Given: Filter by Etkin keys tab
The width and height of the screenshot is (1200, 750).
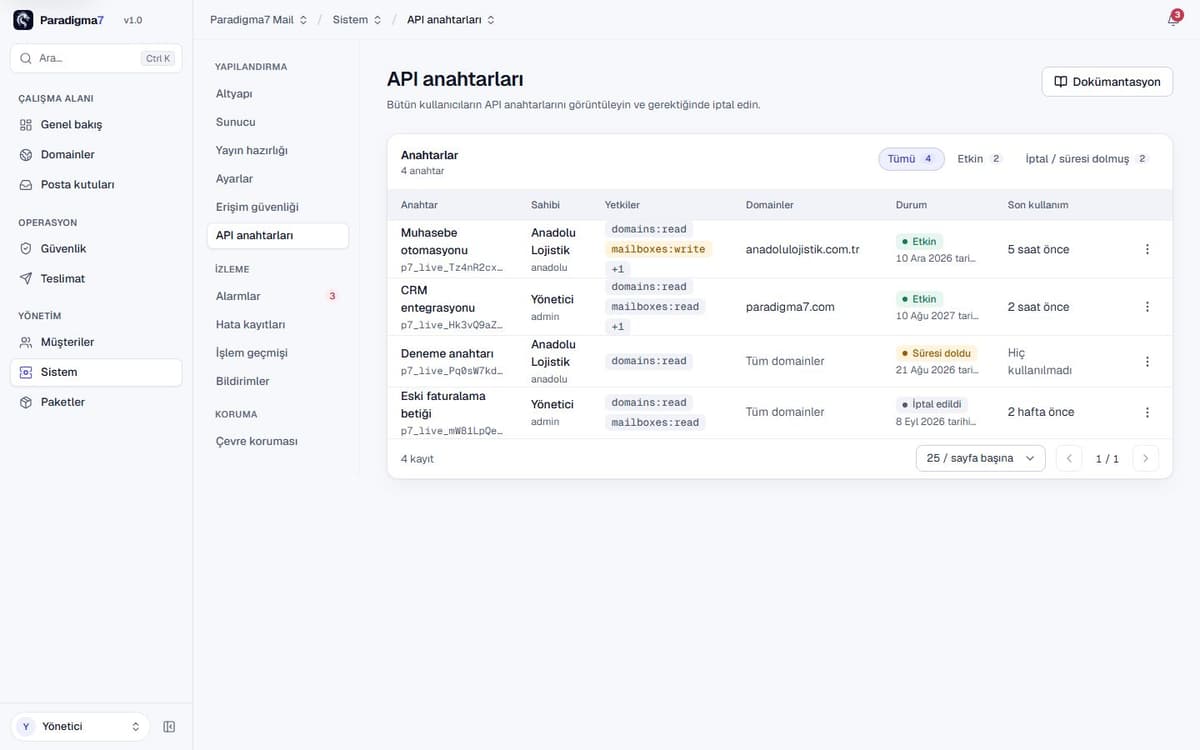Looking at the screenshot, I should pyautogui.click(x=980, y=159).
